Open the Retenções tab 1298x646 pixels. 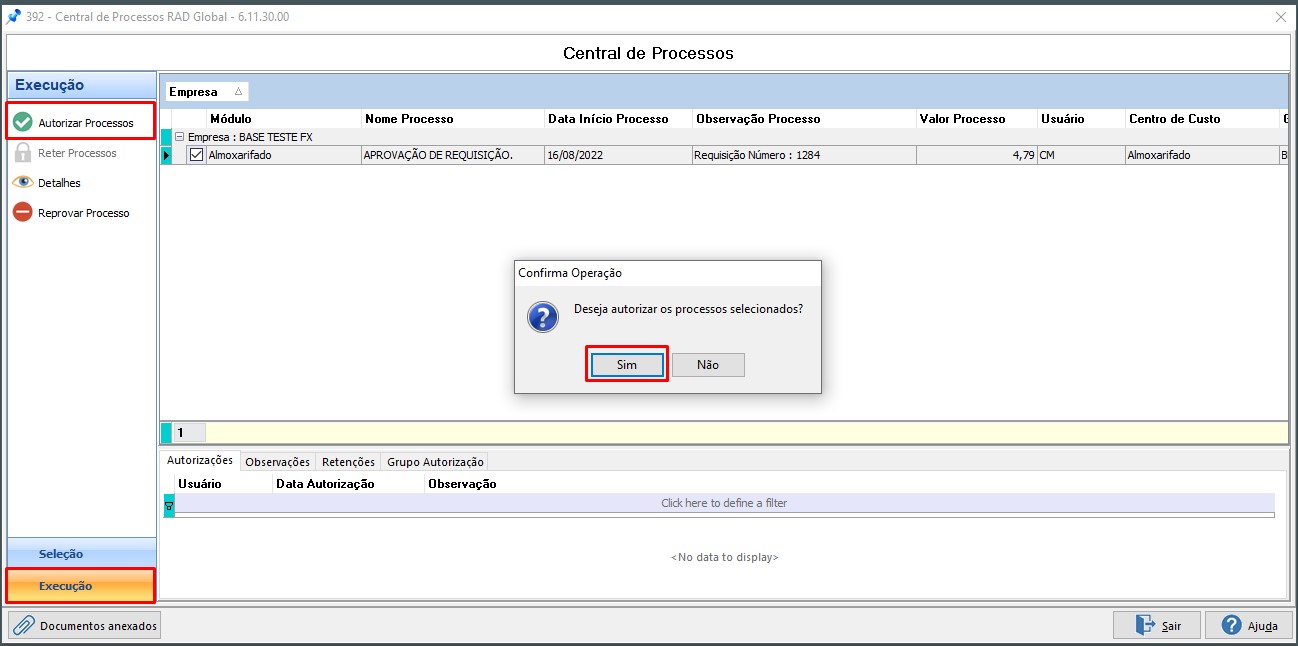(x=348, y=462)
